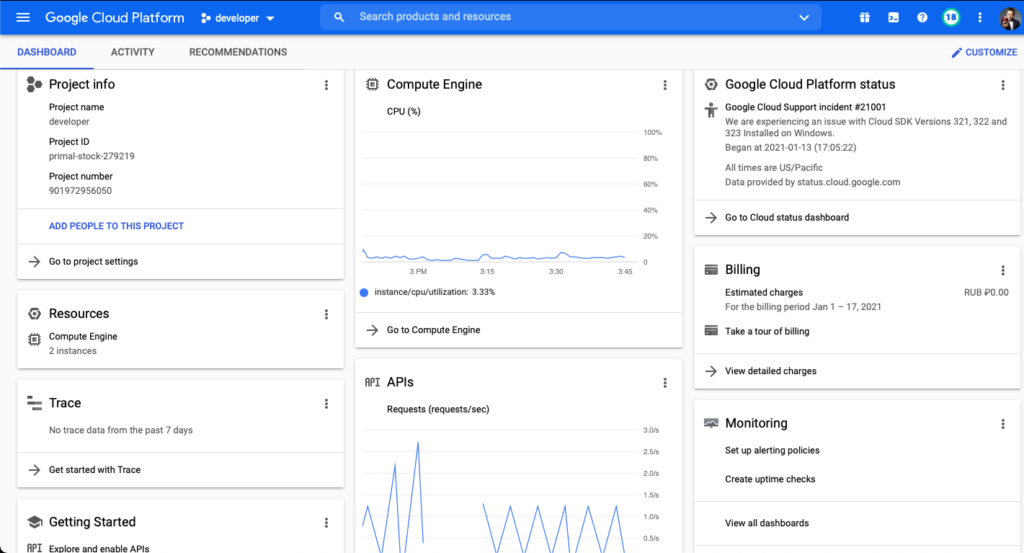Screen dimensions: 1024x553
Task: Open the developer project selector dropdown
Action: point(238,18)
